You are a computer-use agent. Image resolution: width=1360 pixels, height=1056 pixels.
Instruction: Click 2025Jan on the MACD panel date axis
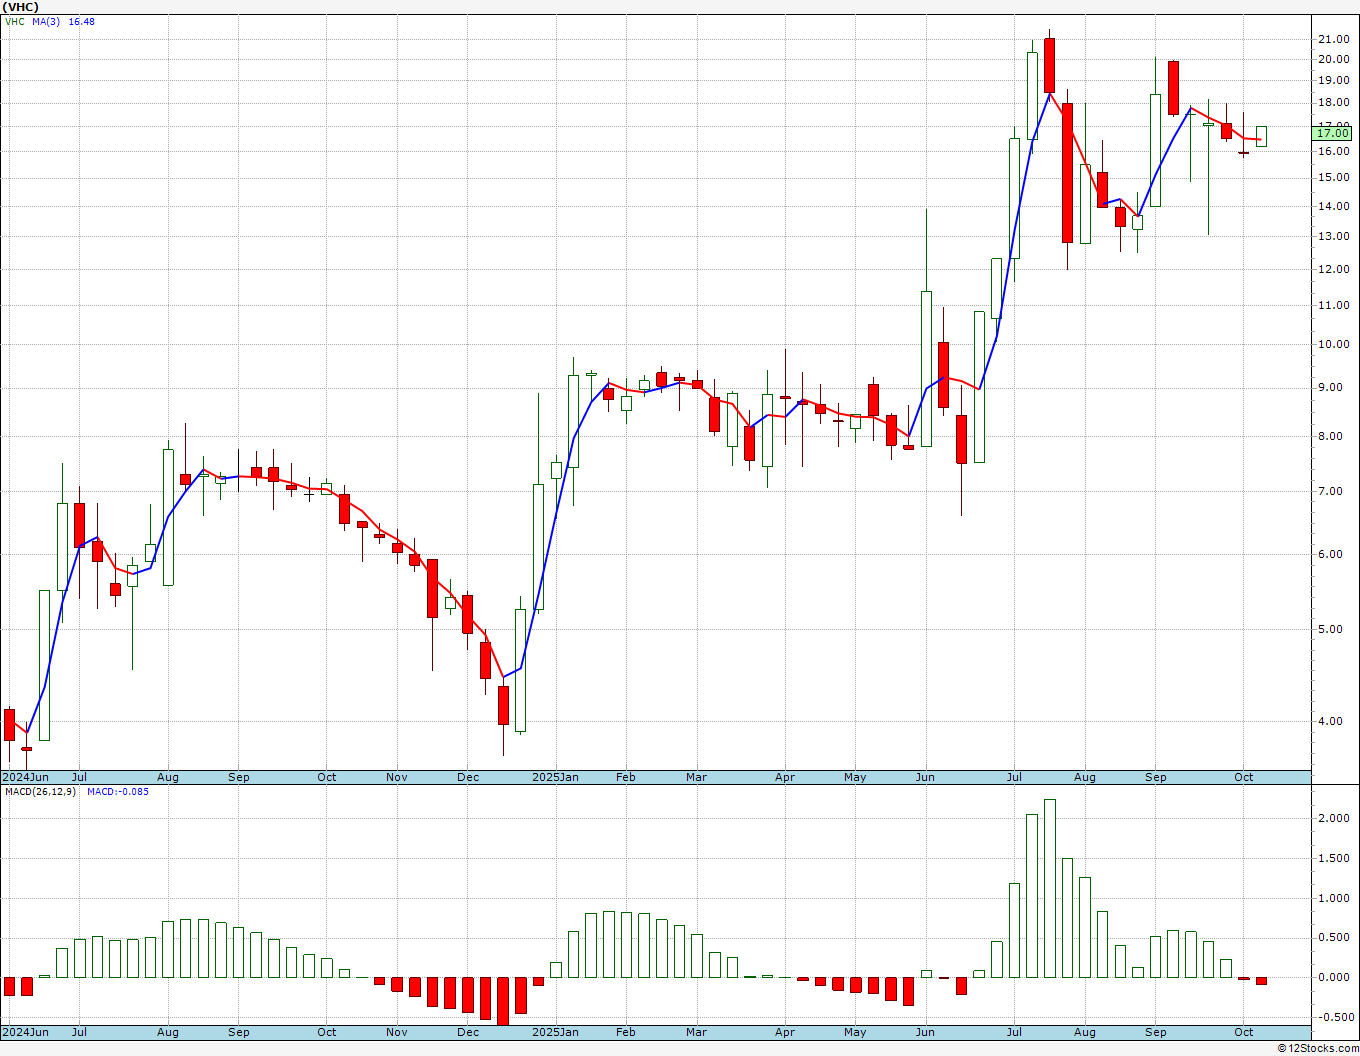pos(555,1032)
